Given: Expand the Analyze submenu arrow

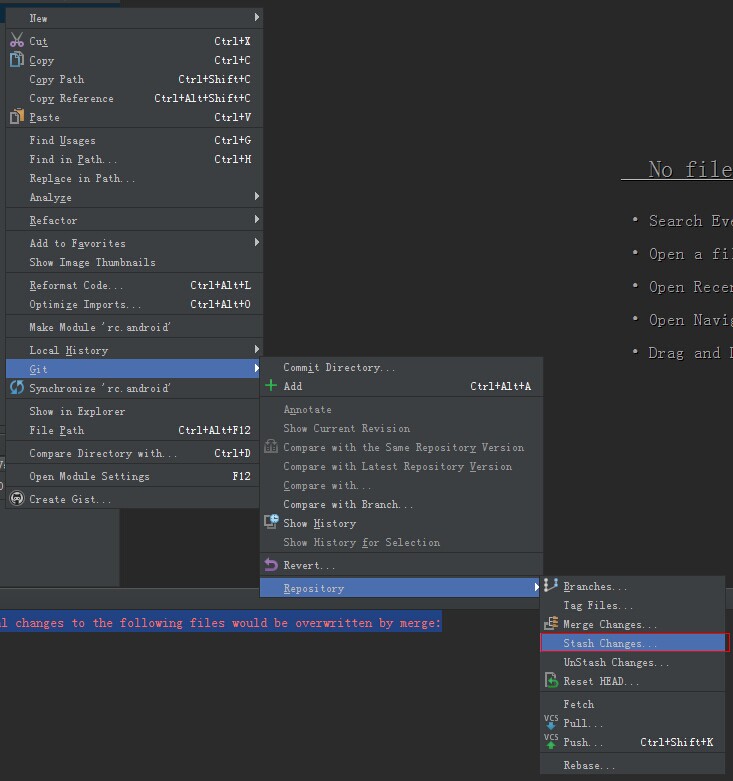Looking at the screenshot, I should [256, 196].
